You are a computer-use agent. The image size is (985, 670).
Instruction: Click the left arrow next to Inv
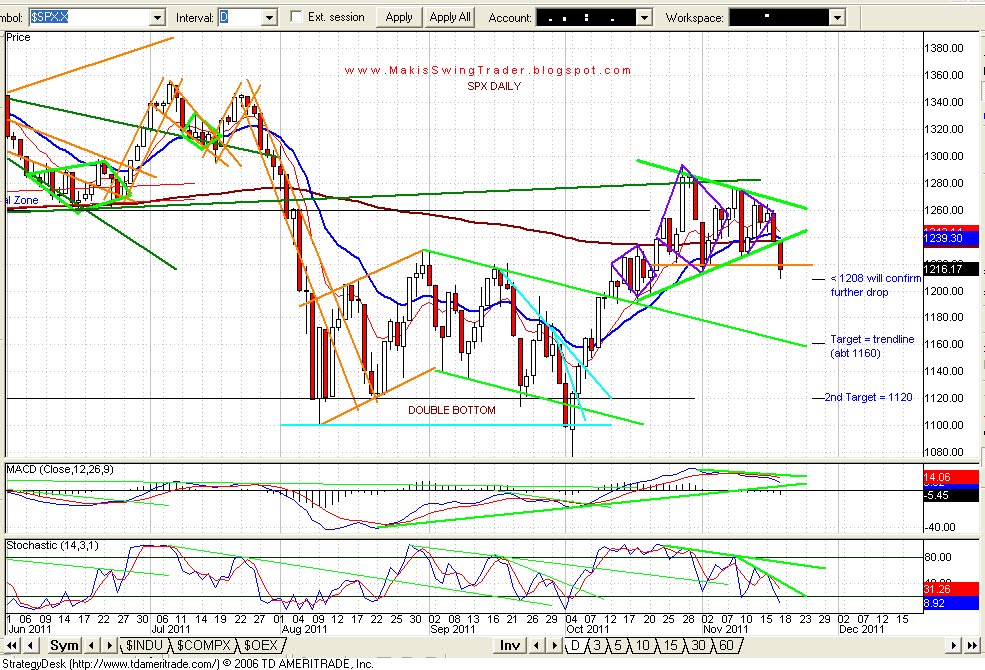536,645
